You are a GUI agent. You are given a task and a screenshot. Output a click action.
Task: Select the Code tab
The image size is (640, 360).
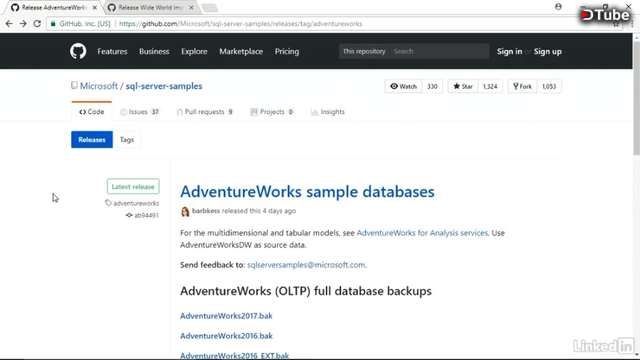click(91, 112)
